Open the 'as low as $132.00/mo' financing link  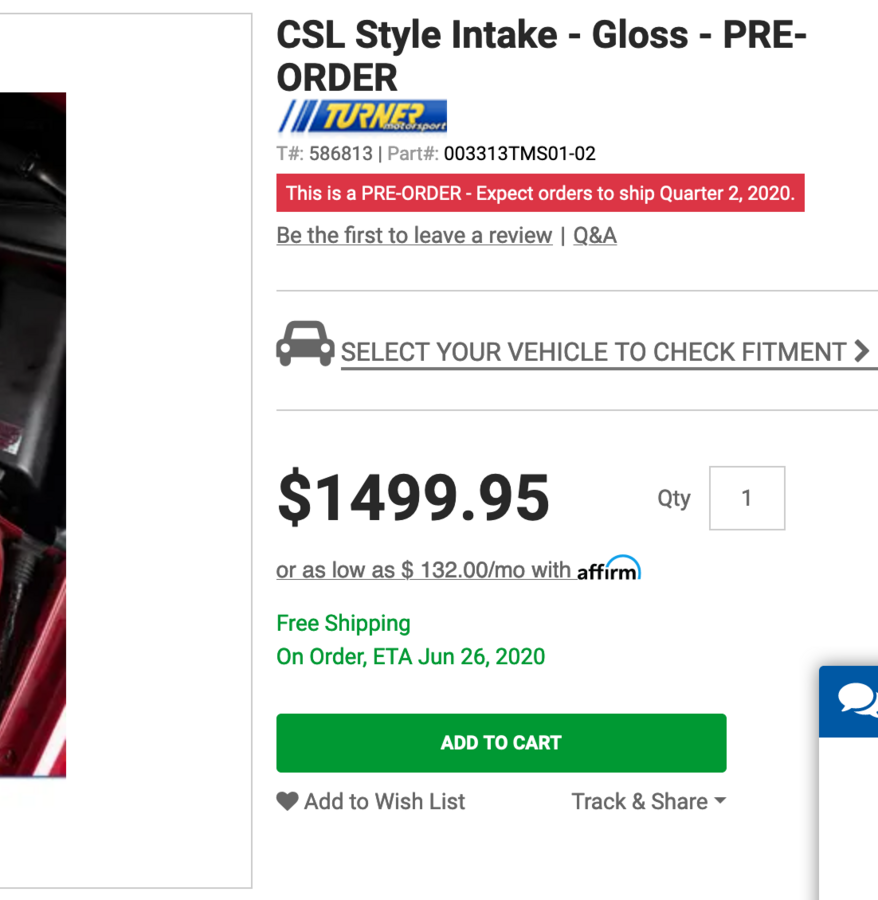[423, 570]
